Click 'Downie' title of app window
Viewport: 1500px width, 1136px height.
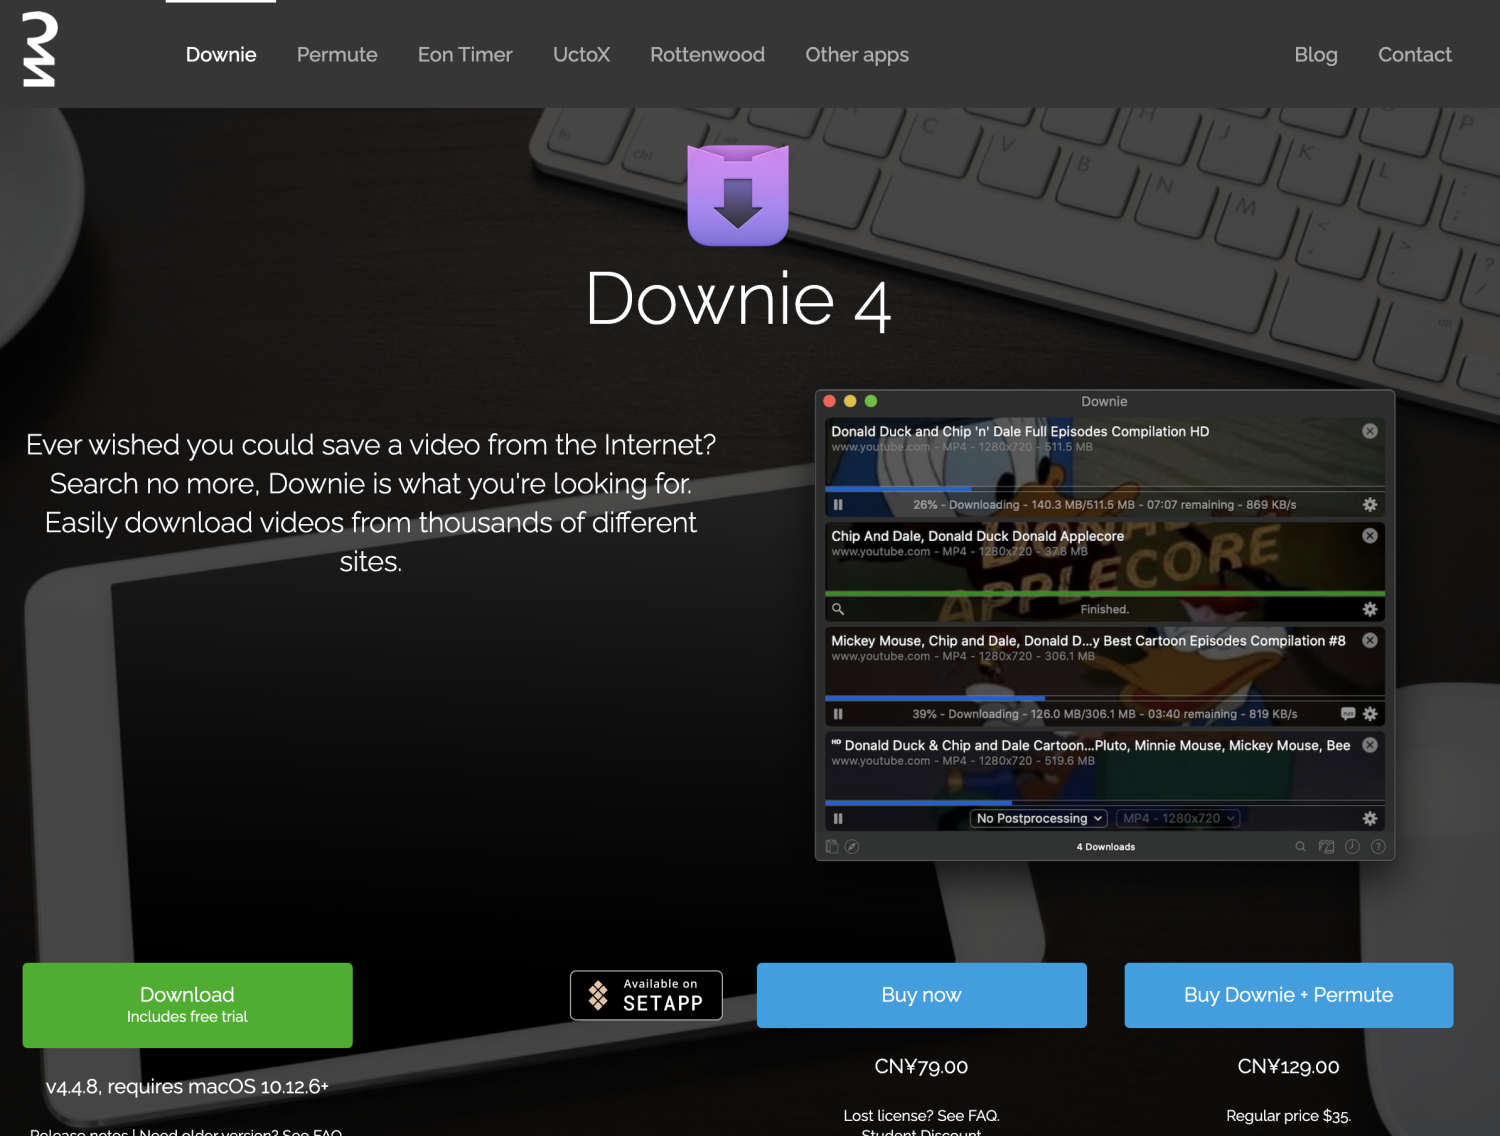pos(1104,401)
